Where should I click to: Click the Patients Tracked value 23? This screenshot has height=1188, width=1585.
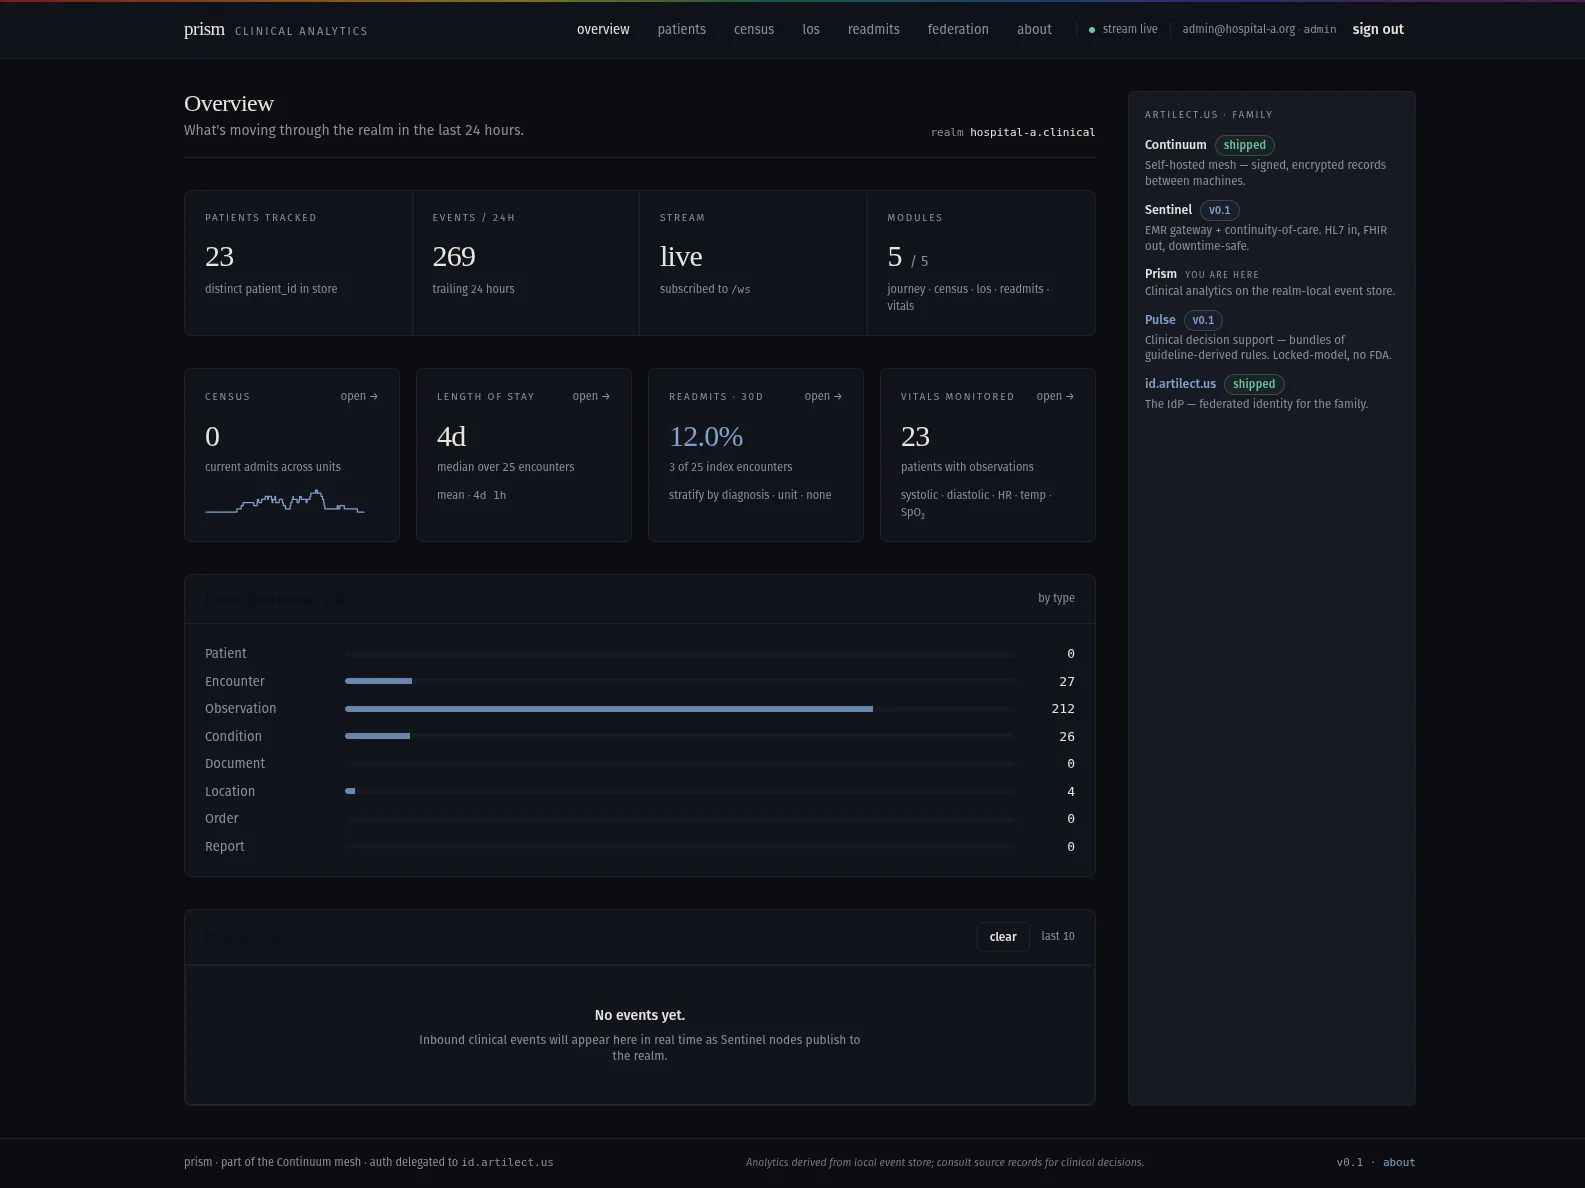pos(219,256)
